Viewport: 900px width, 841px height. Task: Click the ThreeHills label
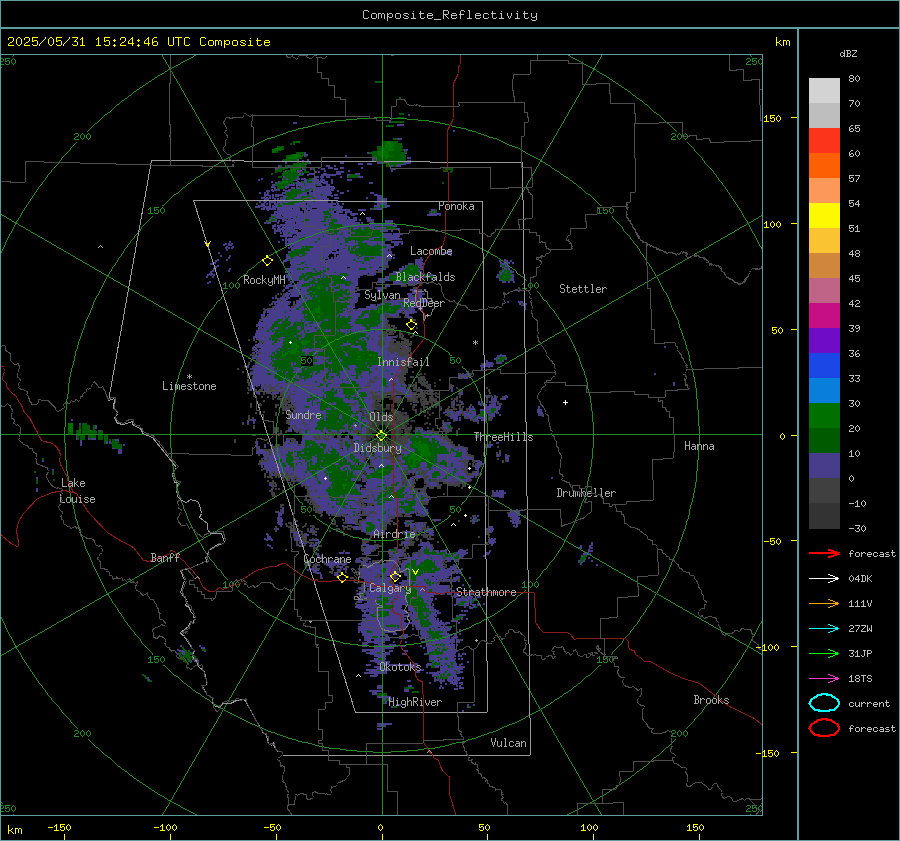(503, 437)
